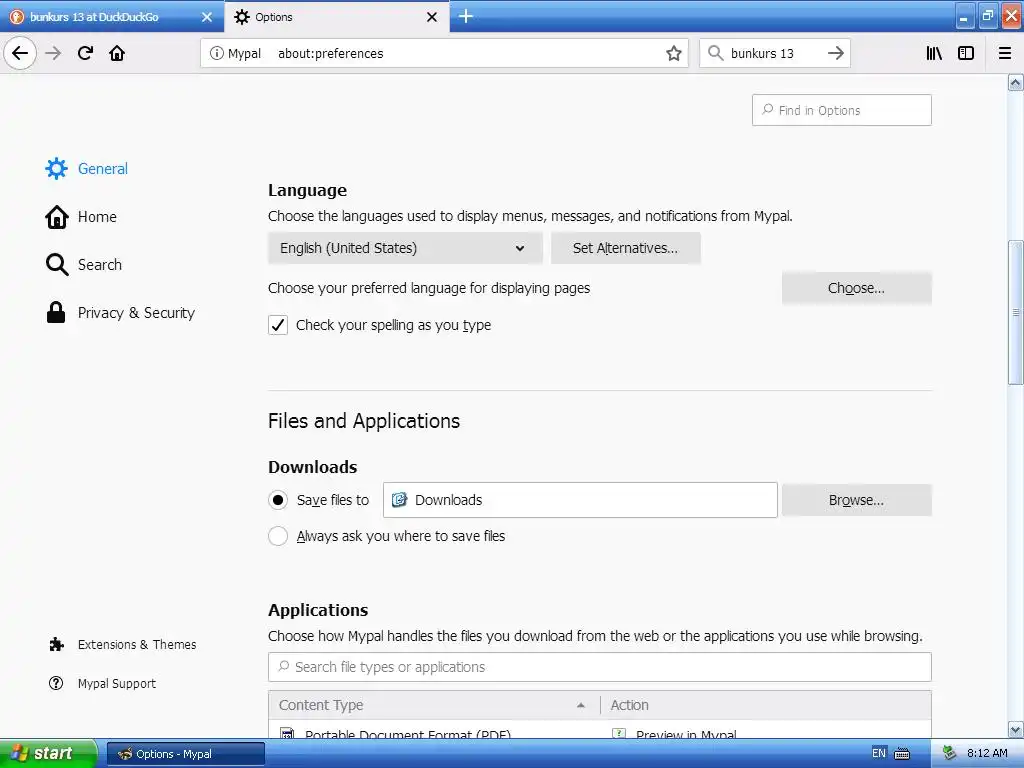Open the hamburger application menu

tap(1005, 53)
